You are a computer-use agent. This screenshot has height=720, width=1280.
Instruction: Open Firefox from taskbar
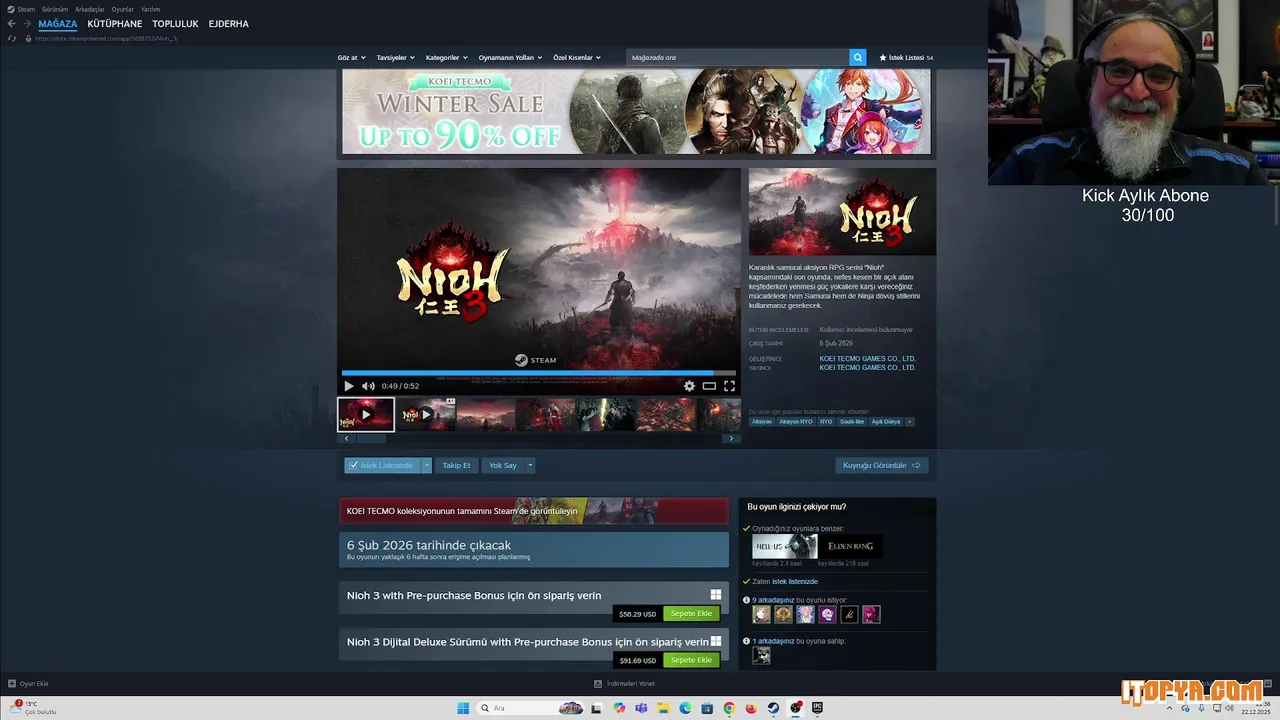click(751, 708)
